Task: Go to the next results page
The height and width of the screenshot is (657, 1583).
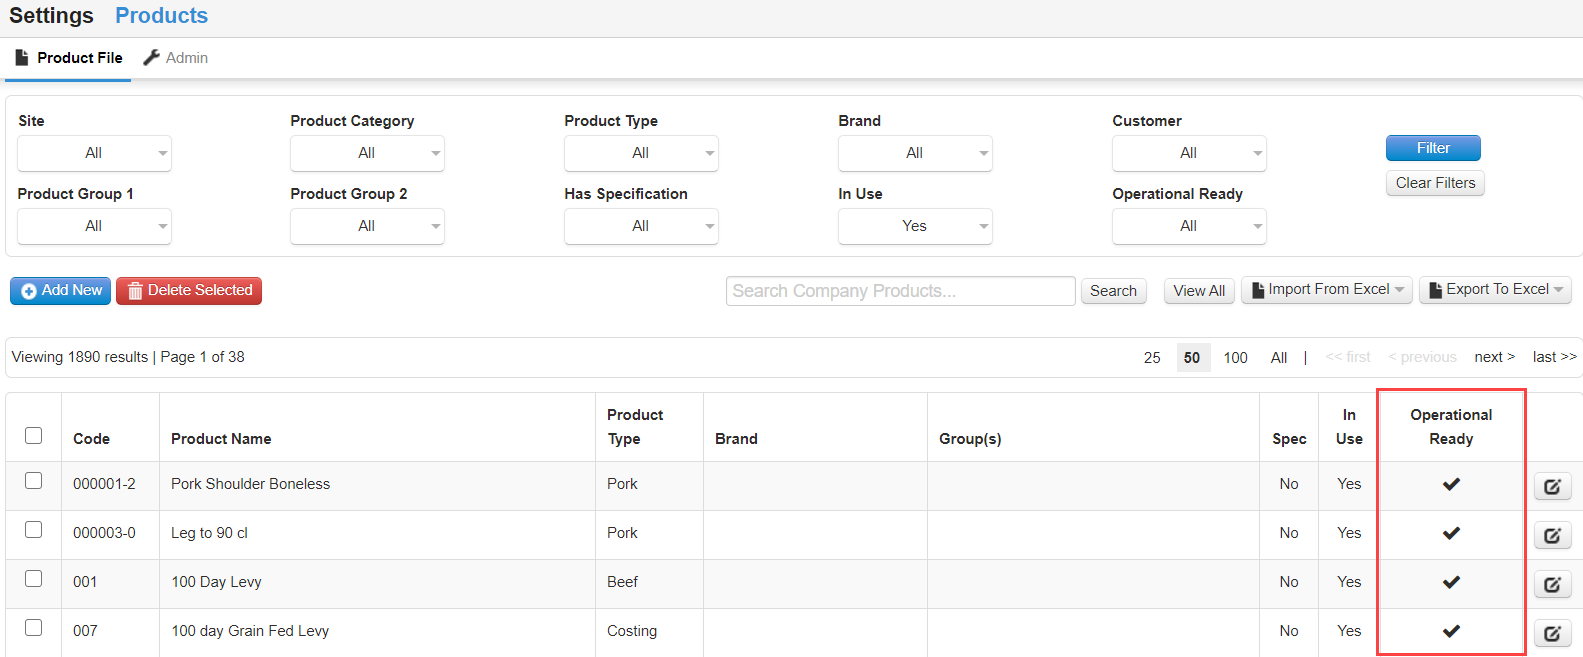Action: 1494,357
